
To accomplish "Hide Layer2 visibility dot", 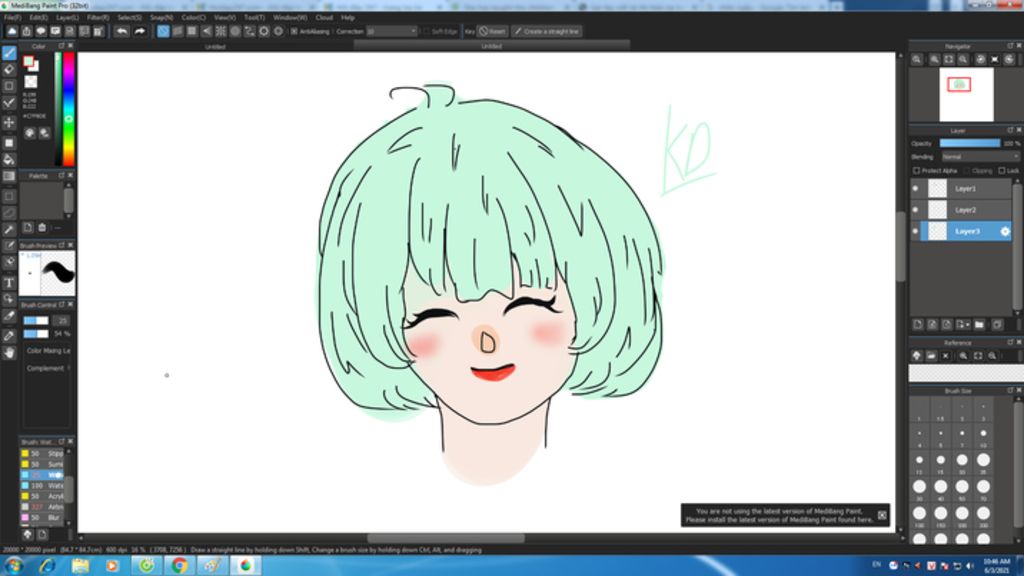I will (915, 210).
